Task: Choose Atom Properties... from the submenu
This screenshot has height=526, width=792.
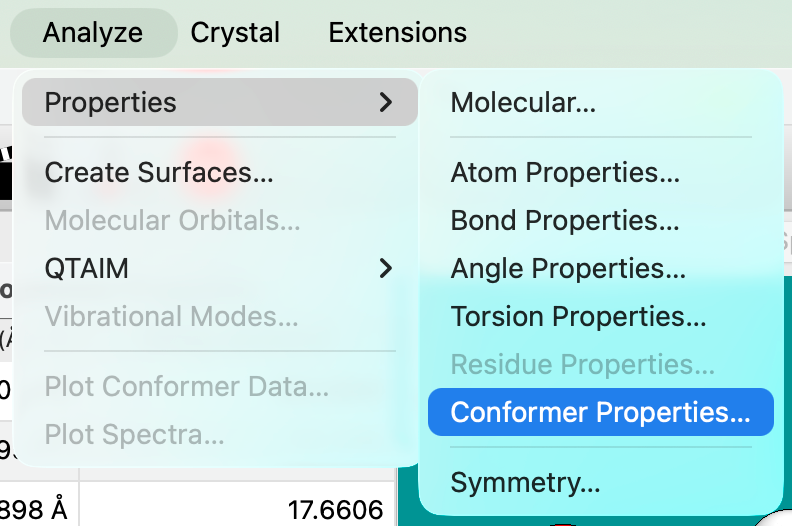Action: (x=565, y=172)
